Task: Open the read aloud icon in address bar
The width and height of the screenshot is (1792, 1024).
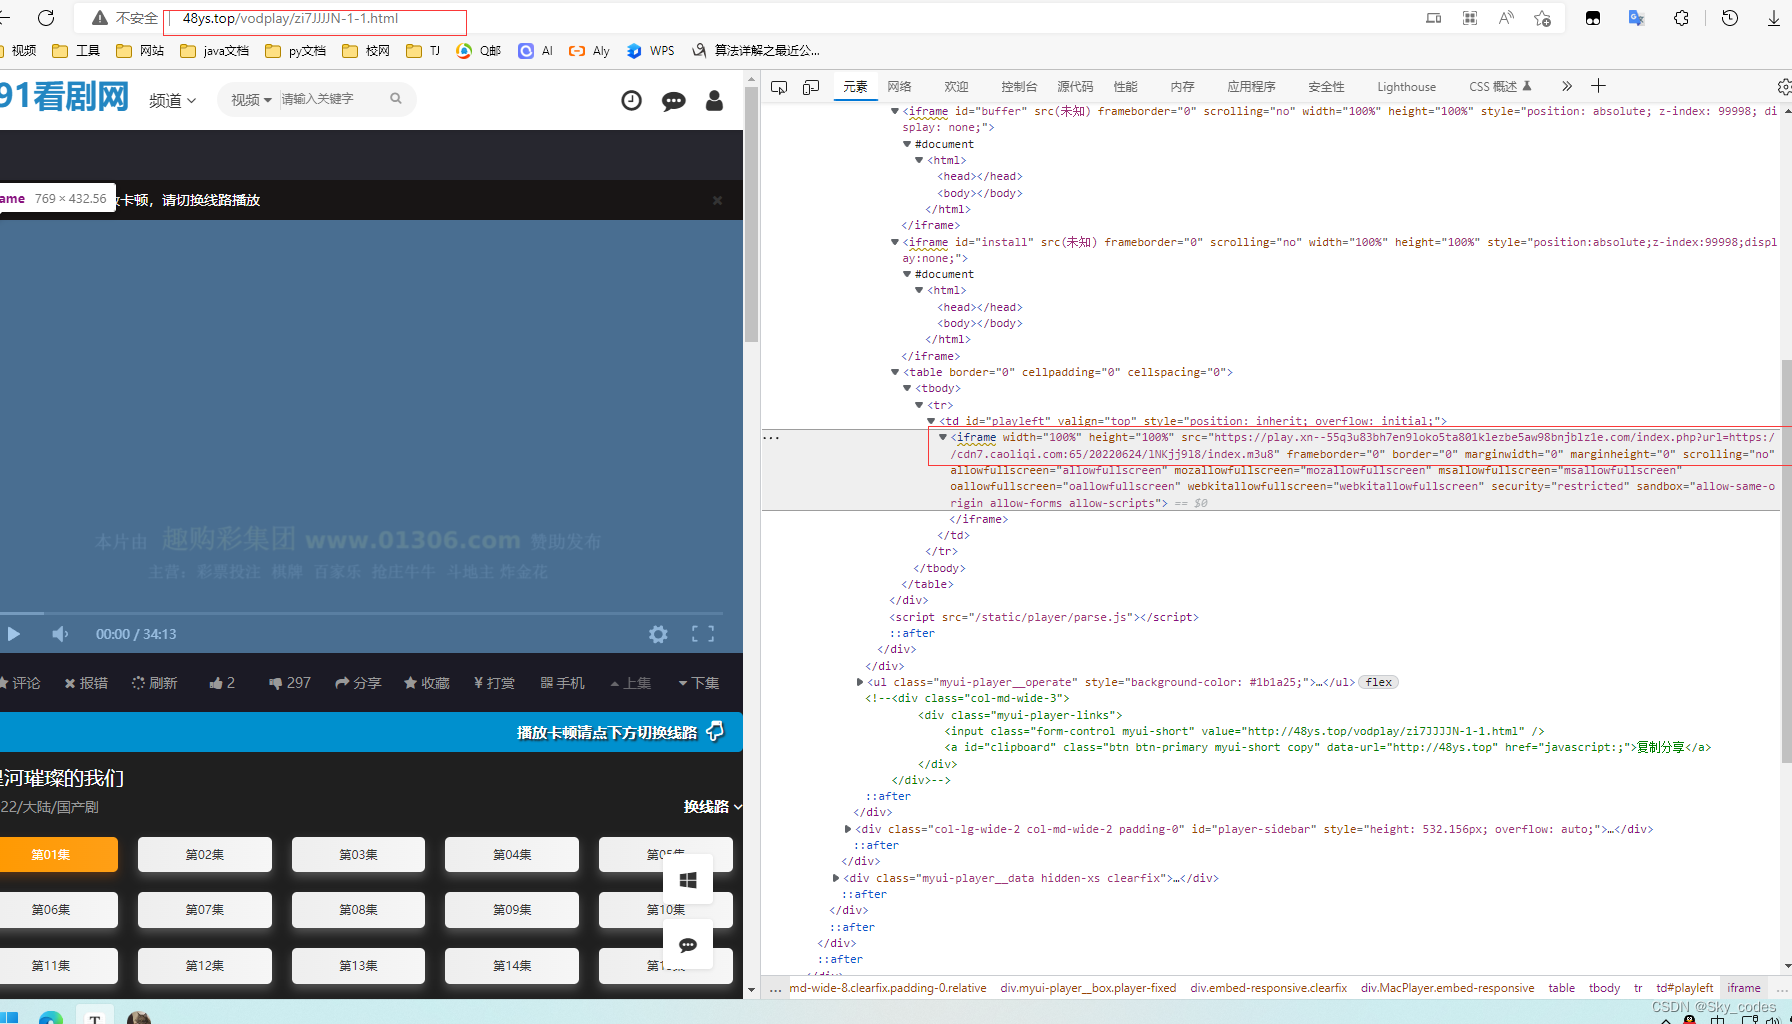Action: (x=1506, y=18)
